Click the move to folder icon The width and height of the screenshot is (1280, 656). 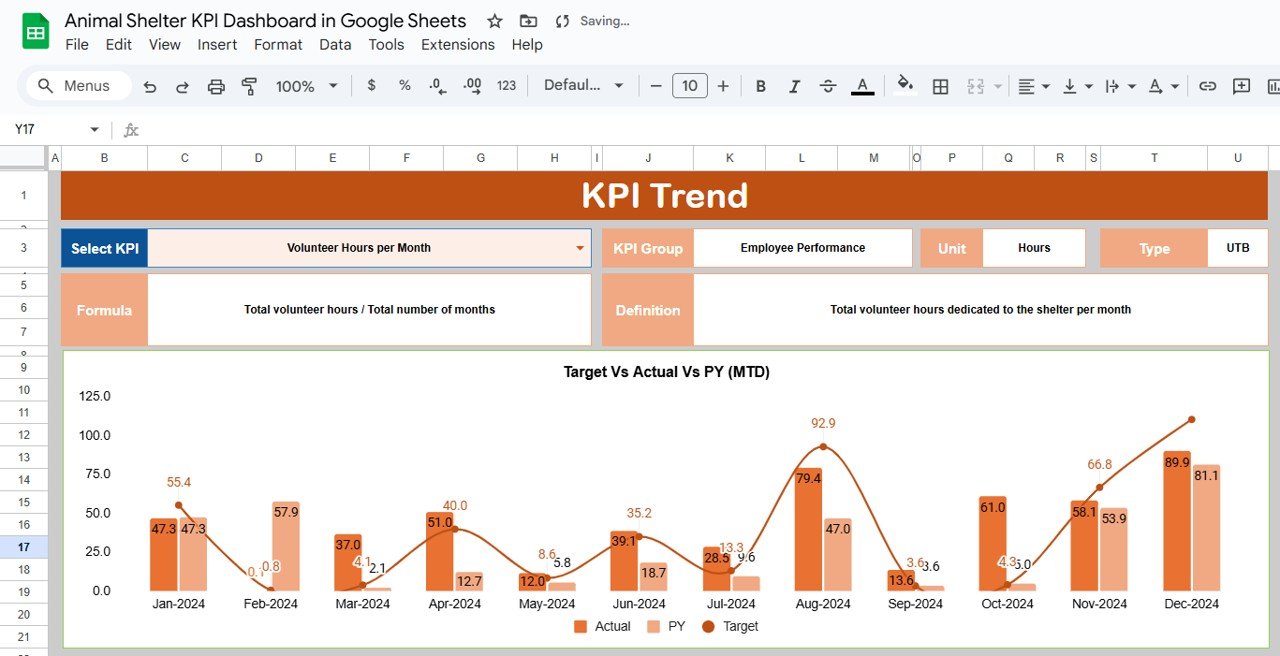(x=528, y=21)
